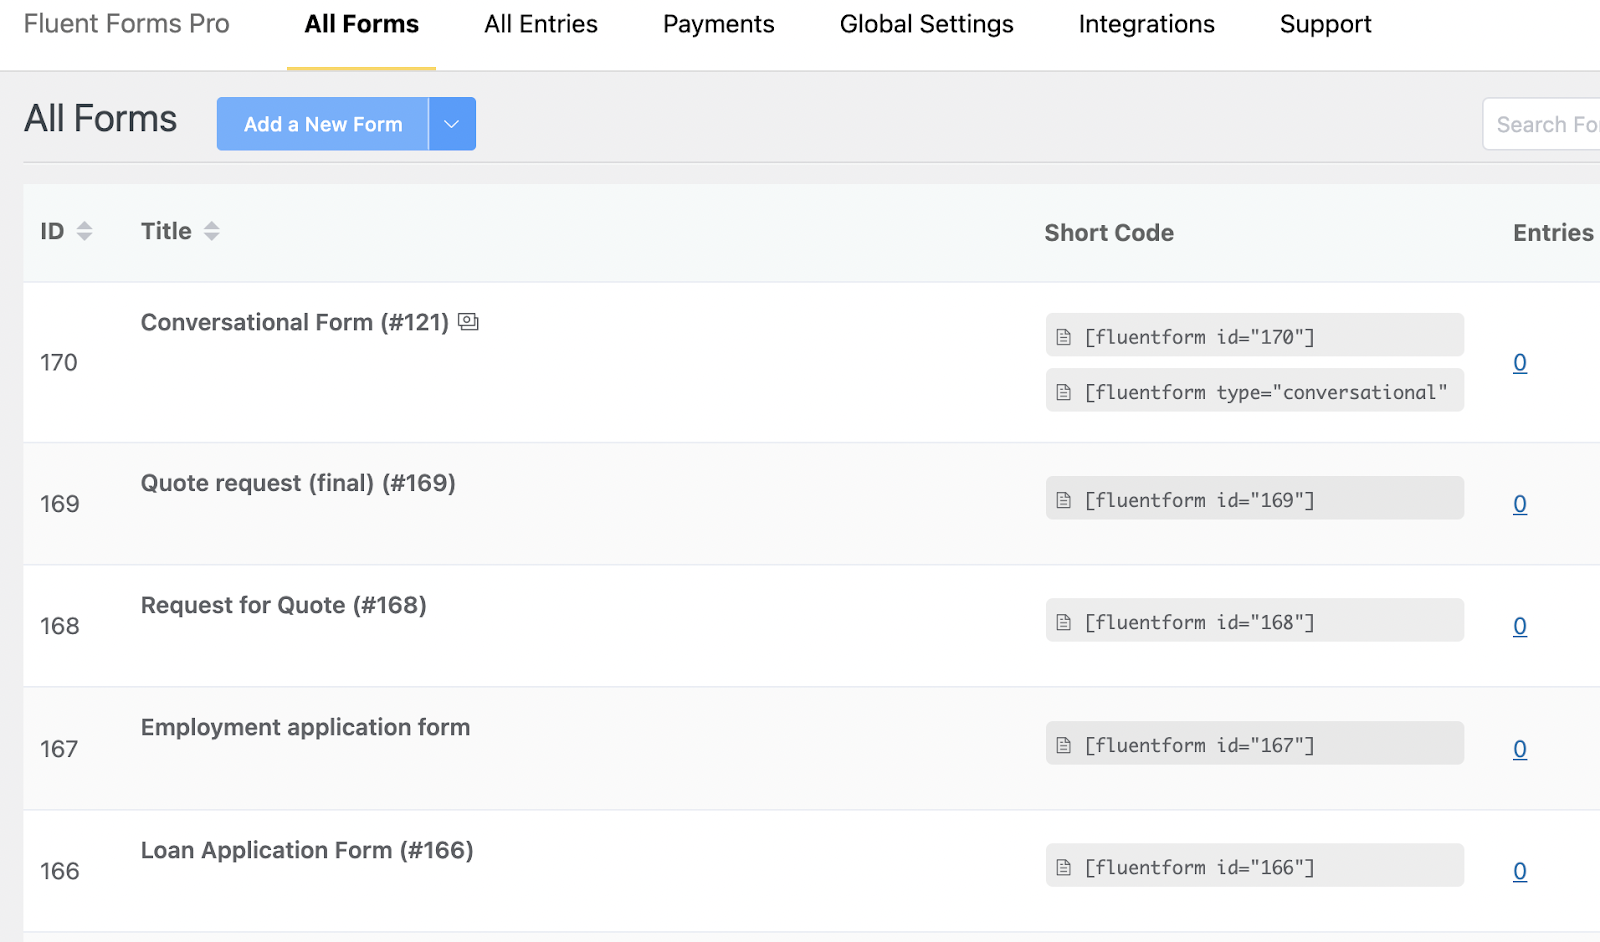
Task: Copy the fluentform id="167" shortcode icon
Action: tap(1064, 745)
